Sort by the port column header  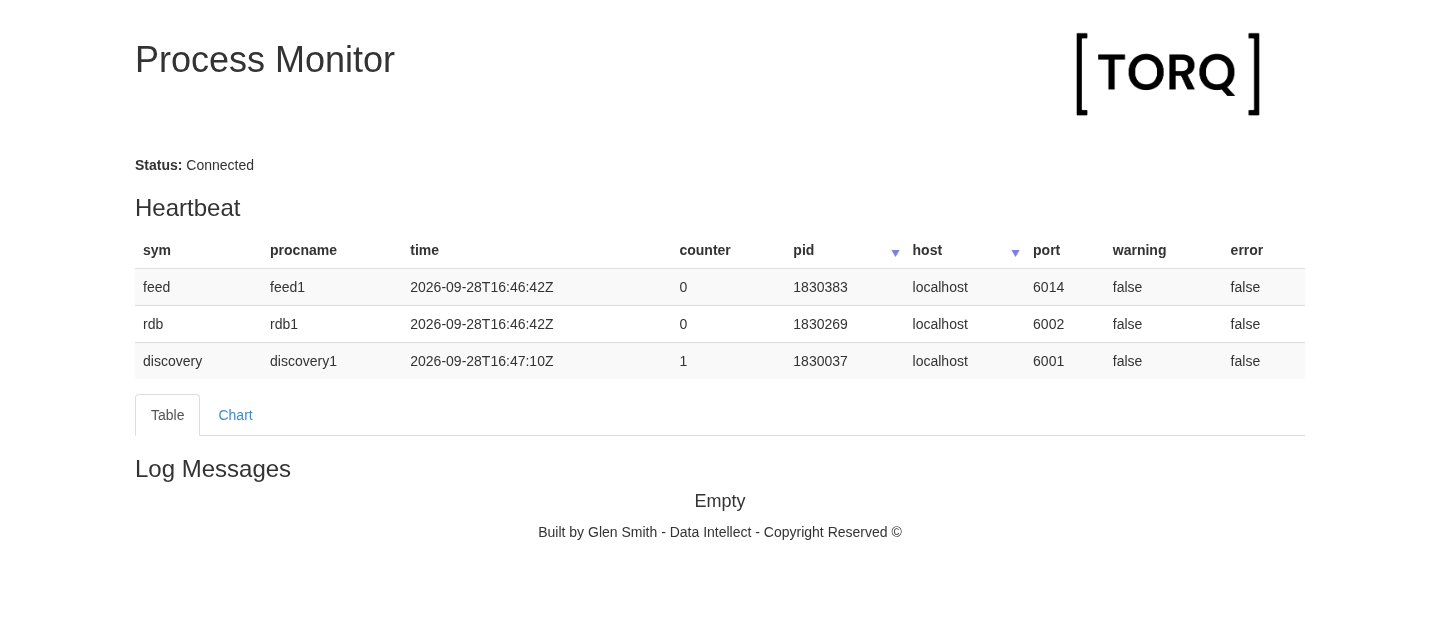click(1046, 250)
